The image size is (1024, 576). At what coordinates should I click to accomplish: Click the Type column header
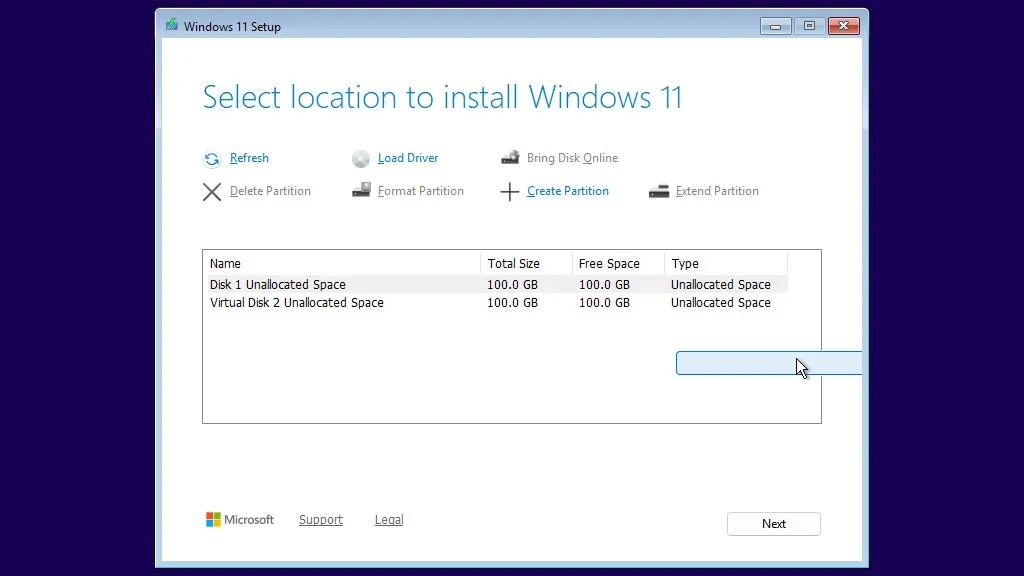pos(686,263)
